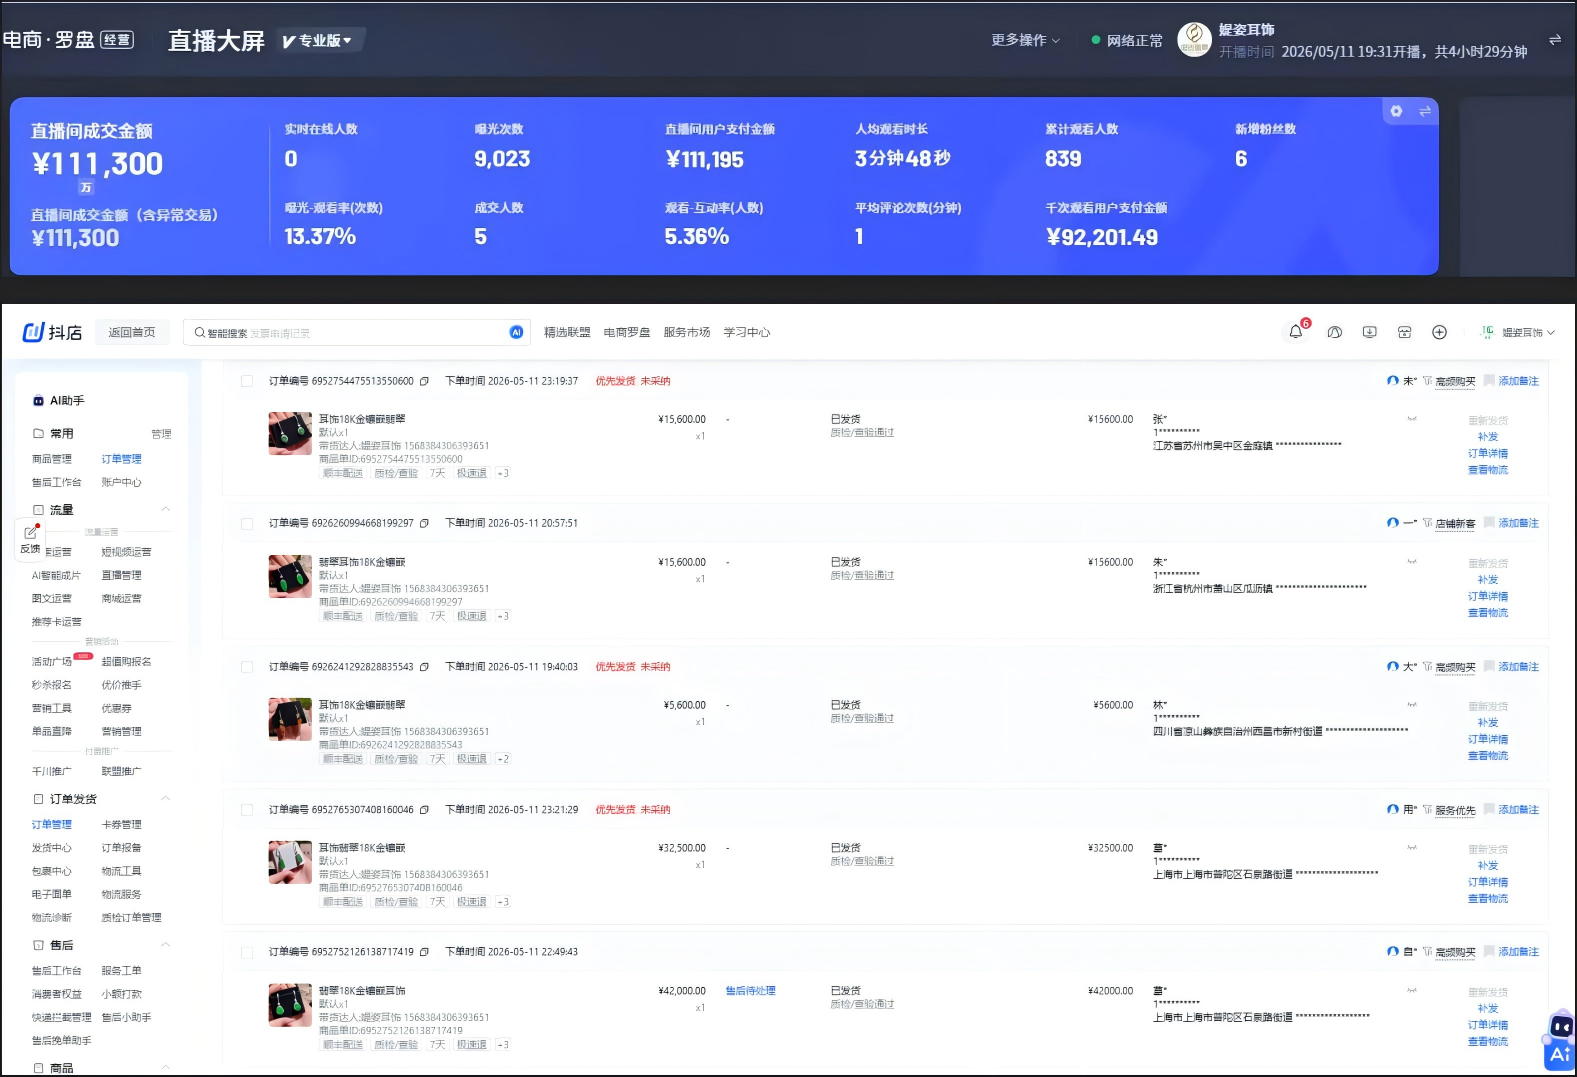Expand the 更多操作 dropdown menu
Image resolution: width=1577 pixels, height=1077 pixels.
[1025, 40]
